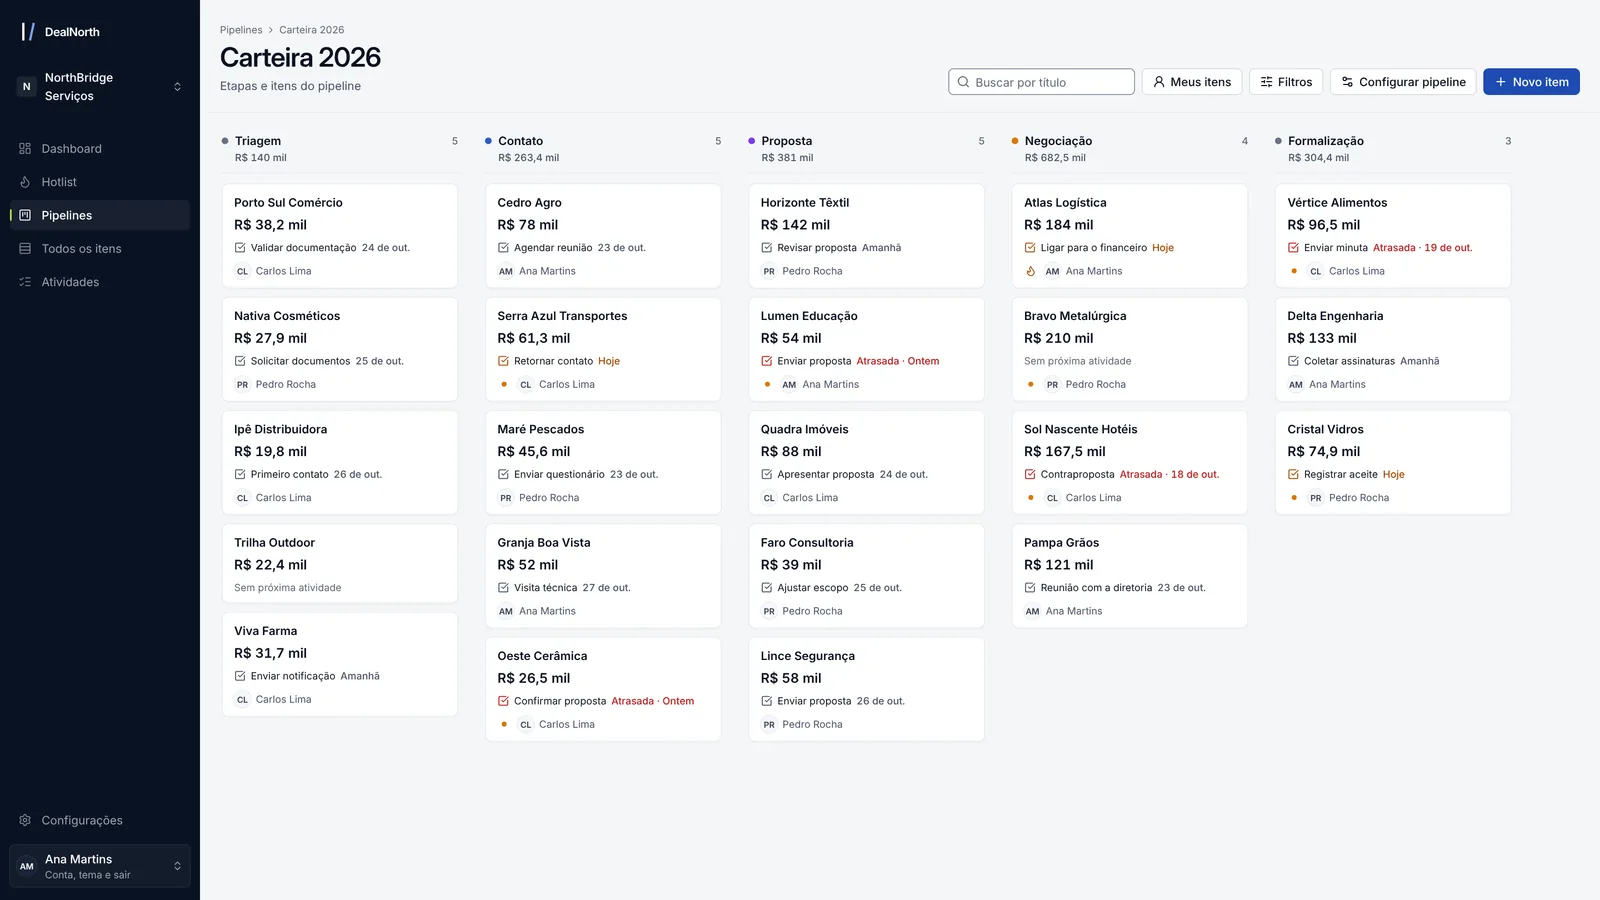The width and height of the screenshot is (1600, 900).
Task: Click the PR avatar on Horizonte Têxtil
Action: (x=769, y=271)
